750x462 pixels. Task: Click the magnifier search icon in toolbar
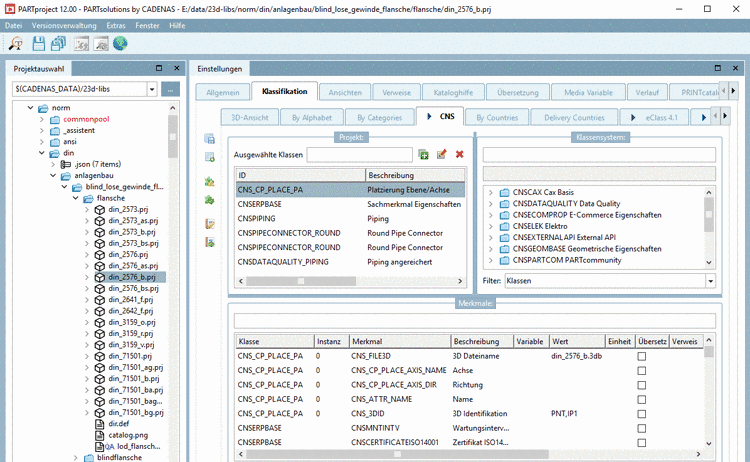click(16, 43)
